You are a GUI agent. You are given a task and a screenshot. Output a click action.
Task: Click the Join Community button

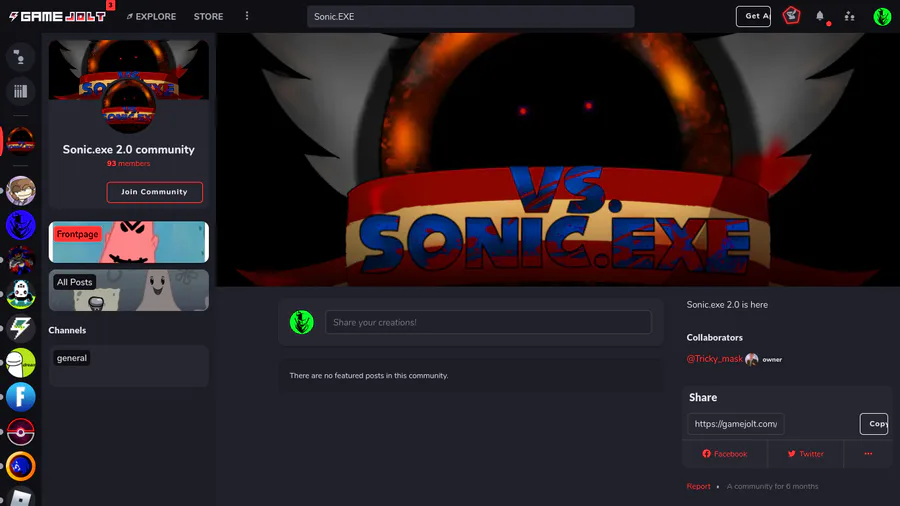[154, 192]
